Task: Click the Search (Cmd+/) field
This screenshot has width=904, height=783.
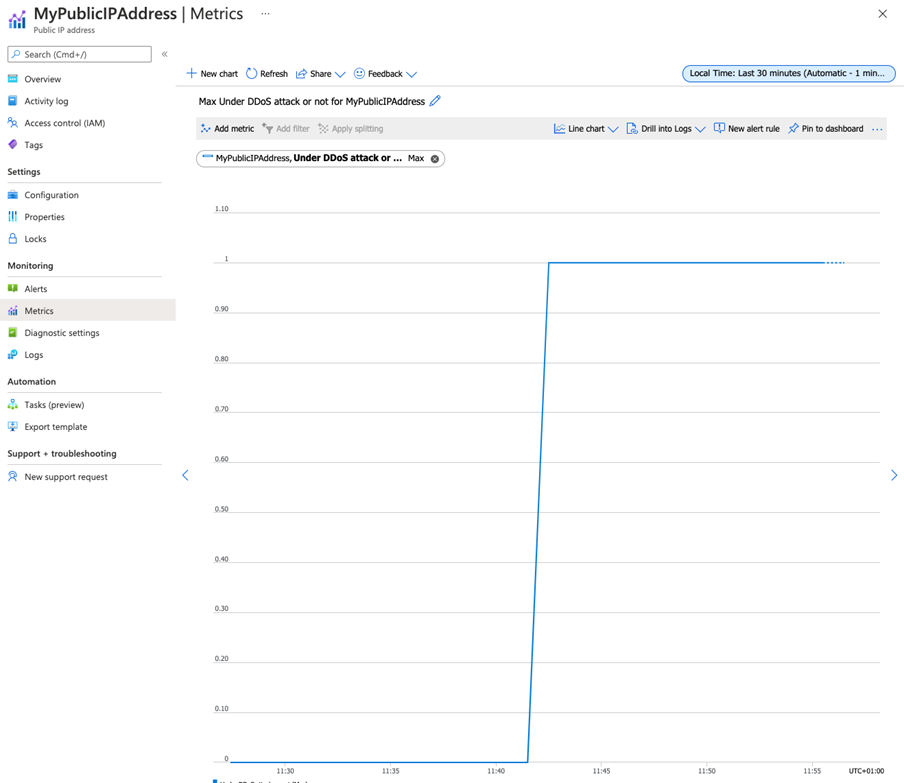Action: [77, 54]
